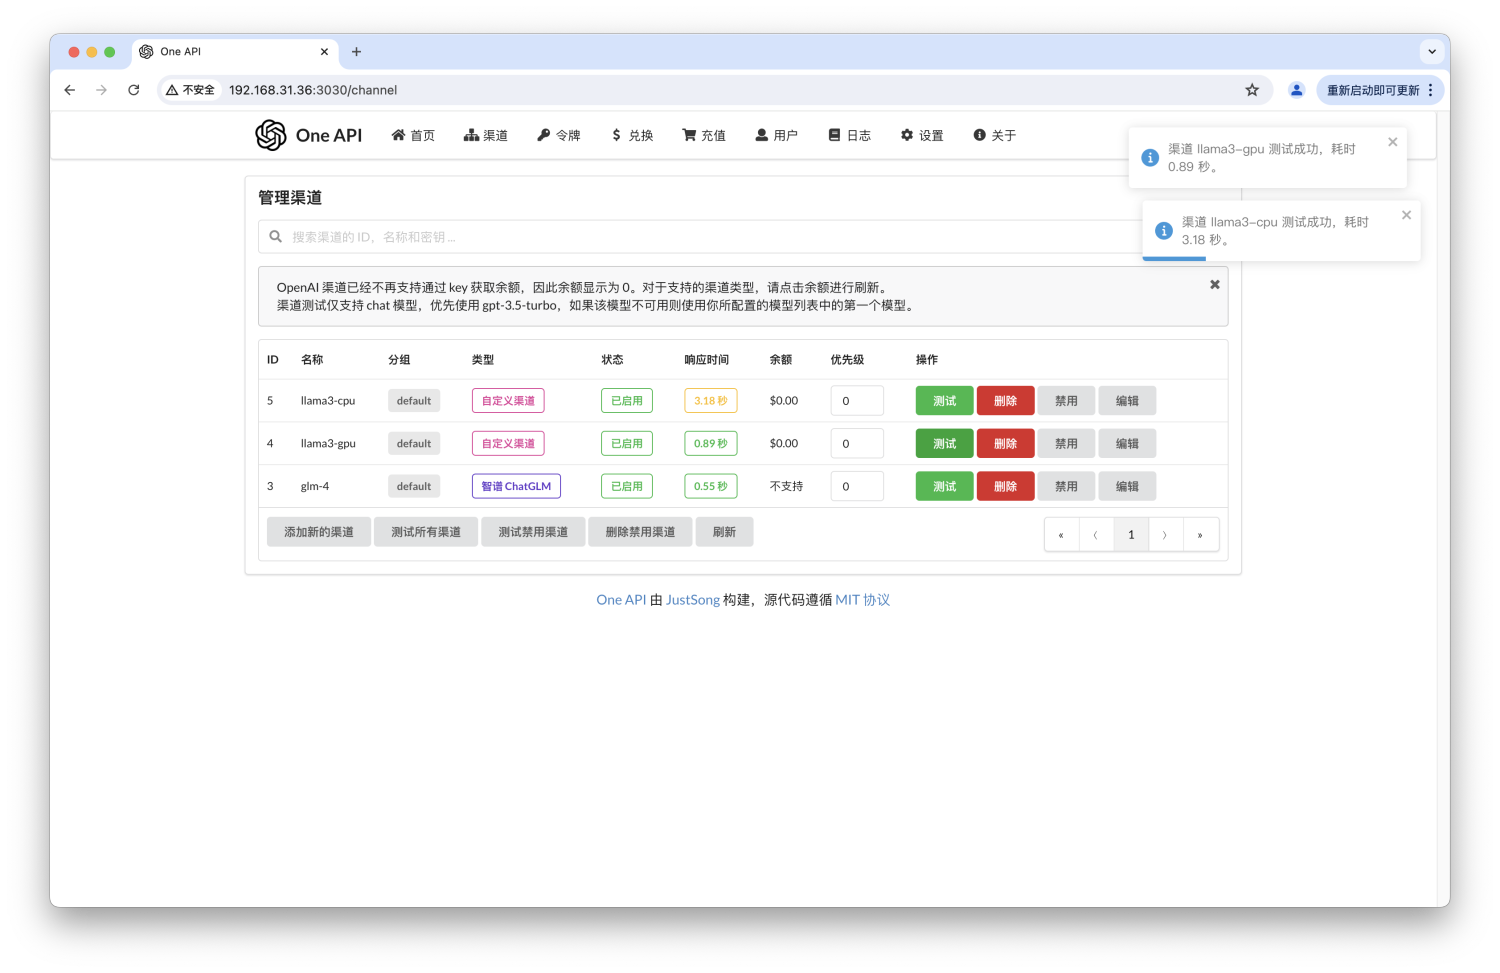Click the 0.89 秒 response time label
The image size is (1500, 973).
pyautogui.click(x=711, y=444)
